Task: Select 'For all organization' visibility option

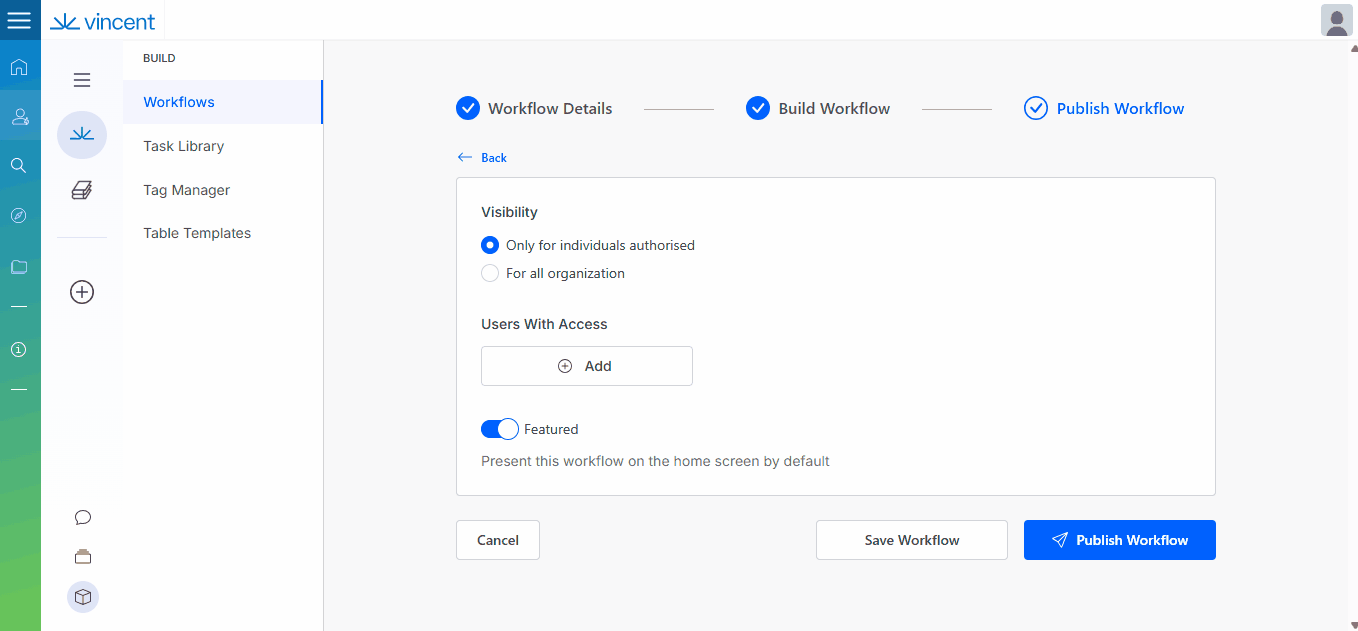Action: tap(490, 273)
